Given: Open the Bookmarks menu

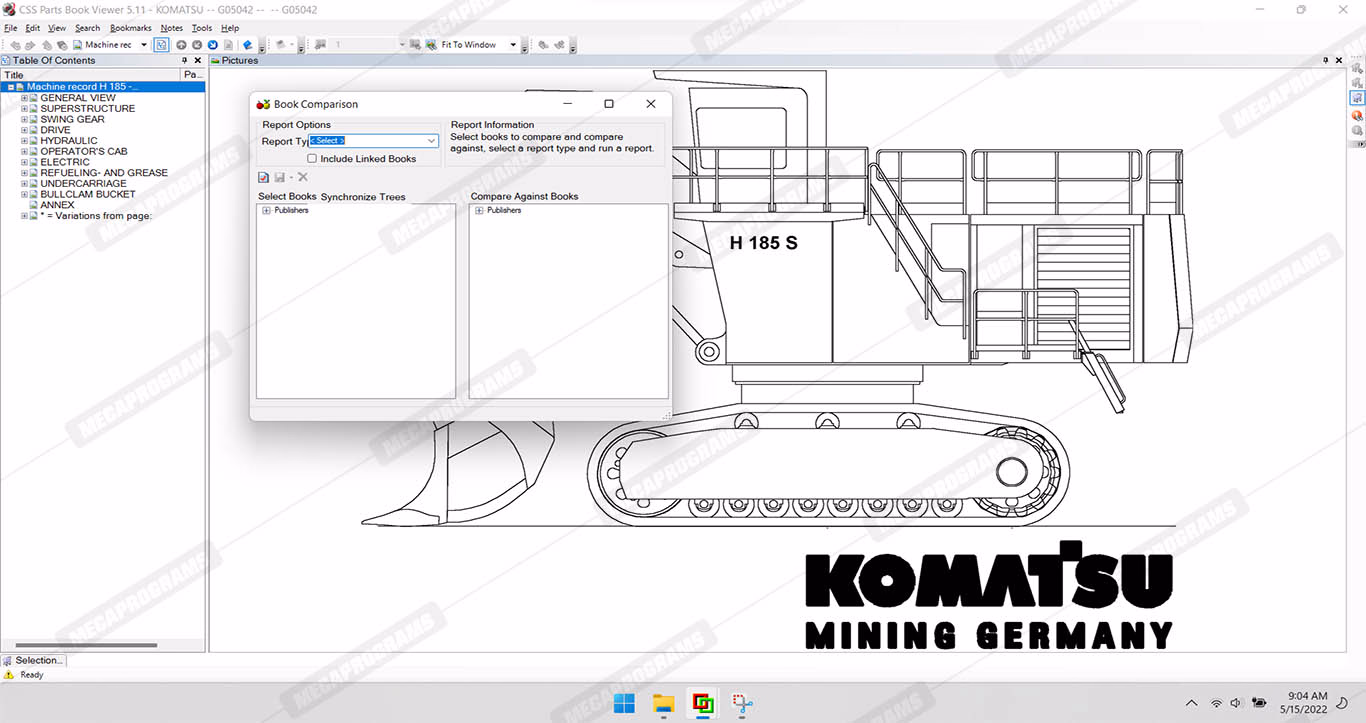Looking at the screenshot, I should [x=130, y=28].
